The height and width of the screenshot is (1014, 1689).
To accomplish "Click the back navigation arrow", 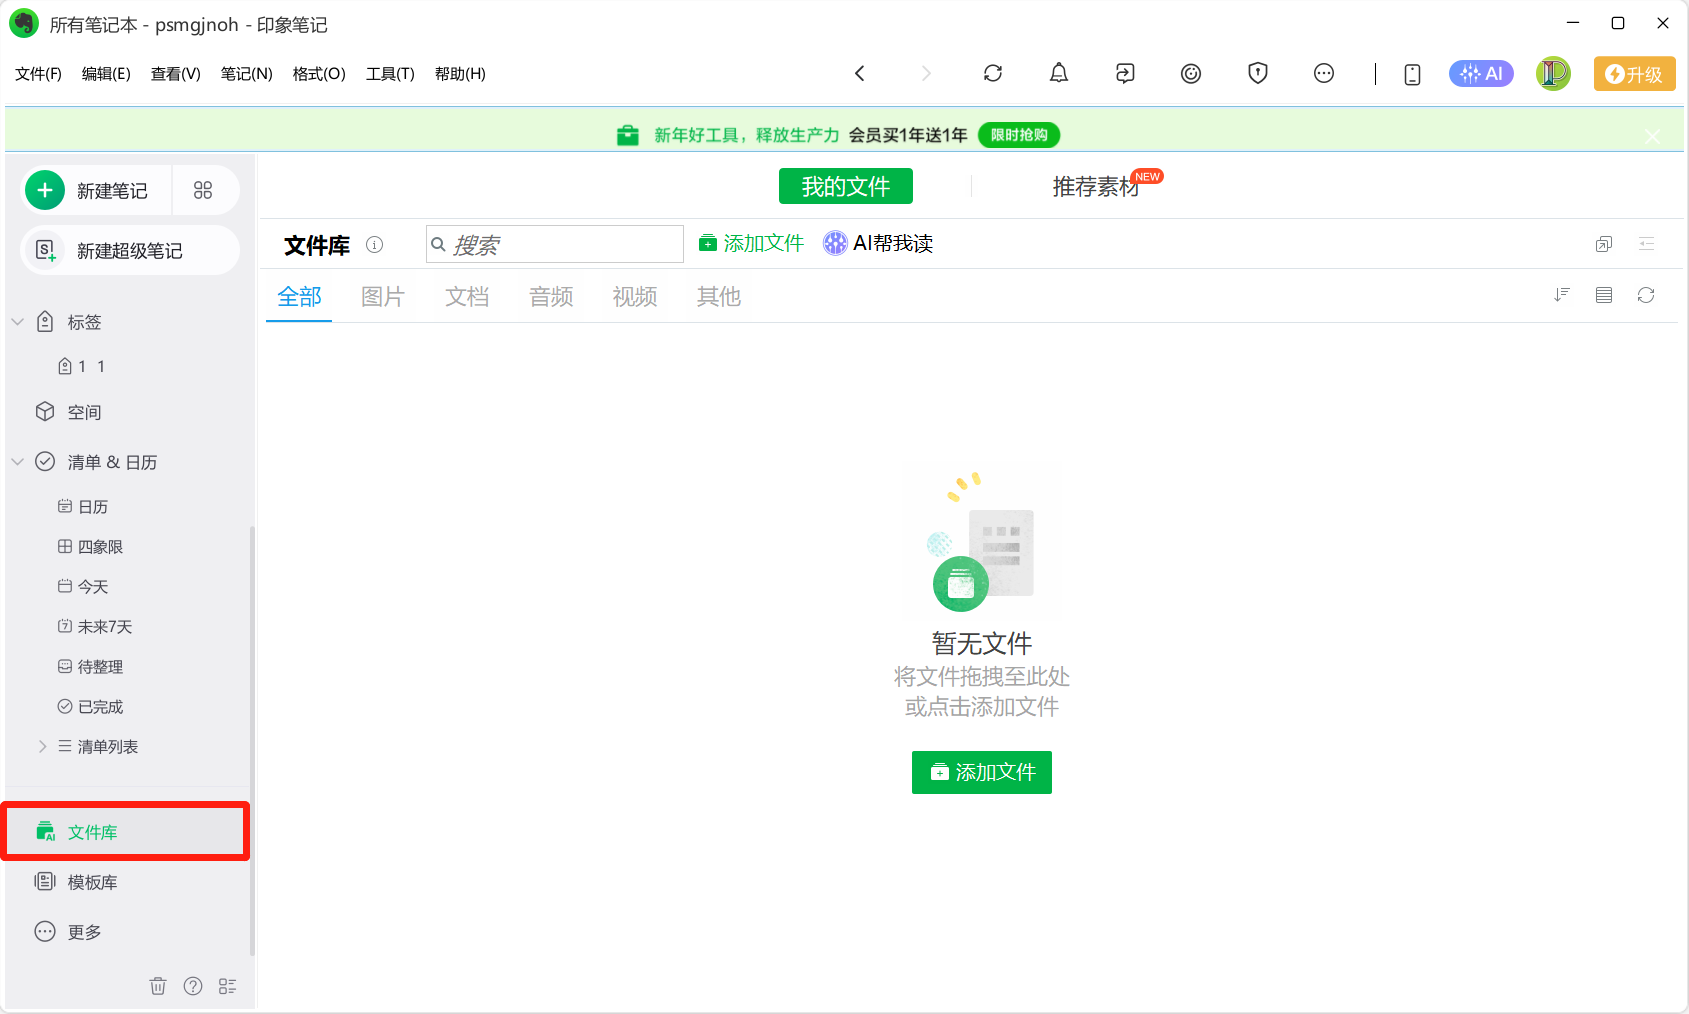I will point(860,74).
